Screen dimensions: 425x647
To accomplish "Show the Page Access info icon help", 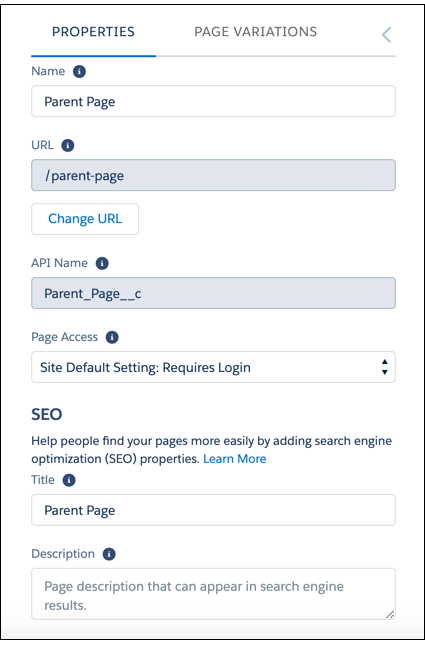I will [112, 337].
